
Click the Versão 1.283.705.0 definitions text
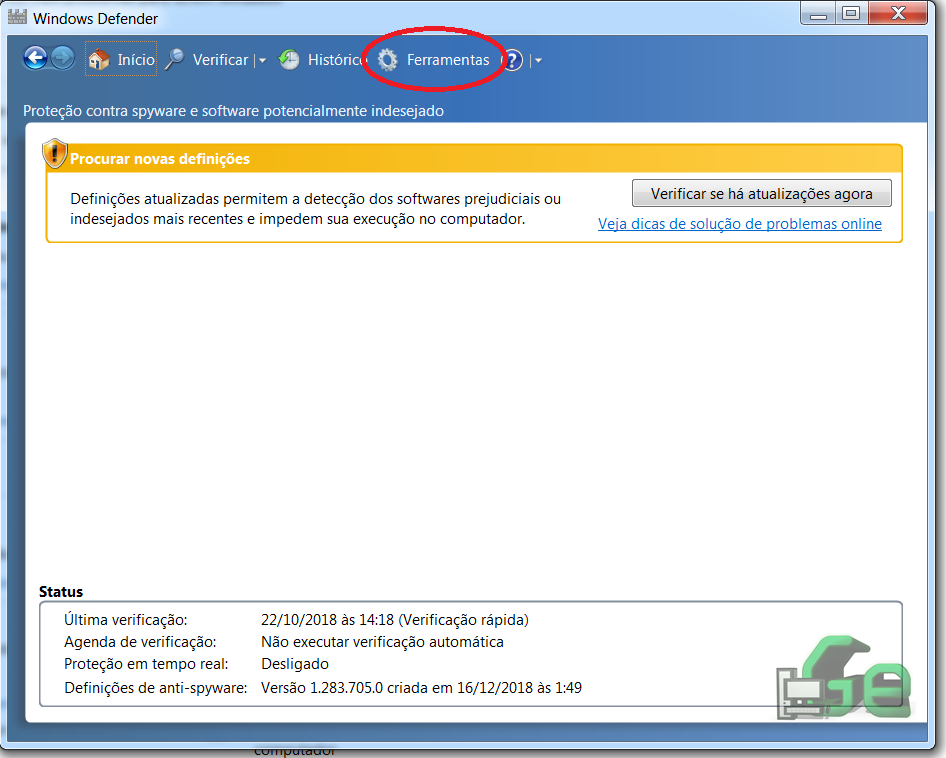pyautogui.click(x=421, y=687)
